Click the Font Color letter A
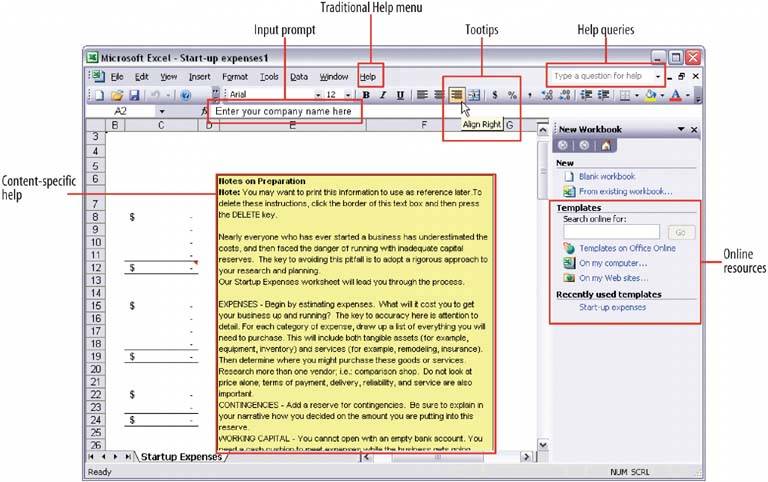This screenshot has width=768, height=482. [x=676, y=95]
